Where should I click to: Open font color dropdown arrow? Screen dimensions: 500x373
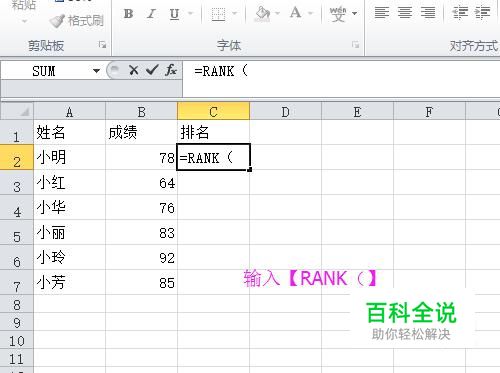coord(311,14)
